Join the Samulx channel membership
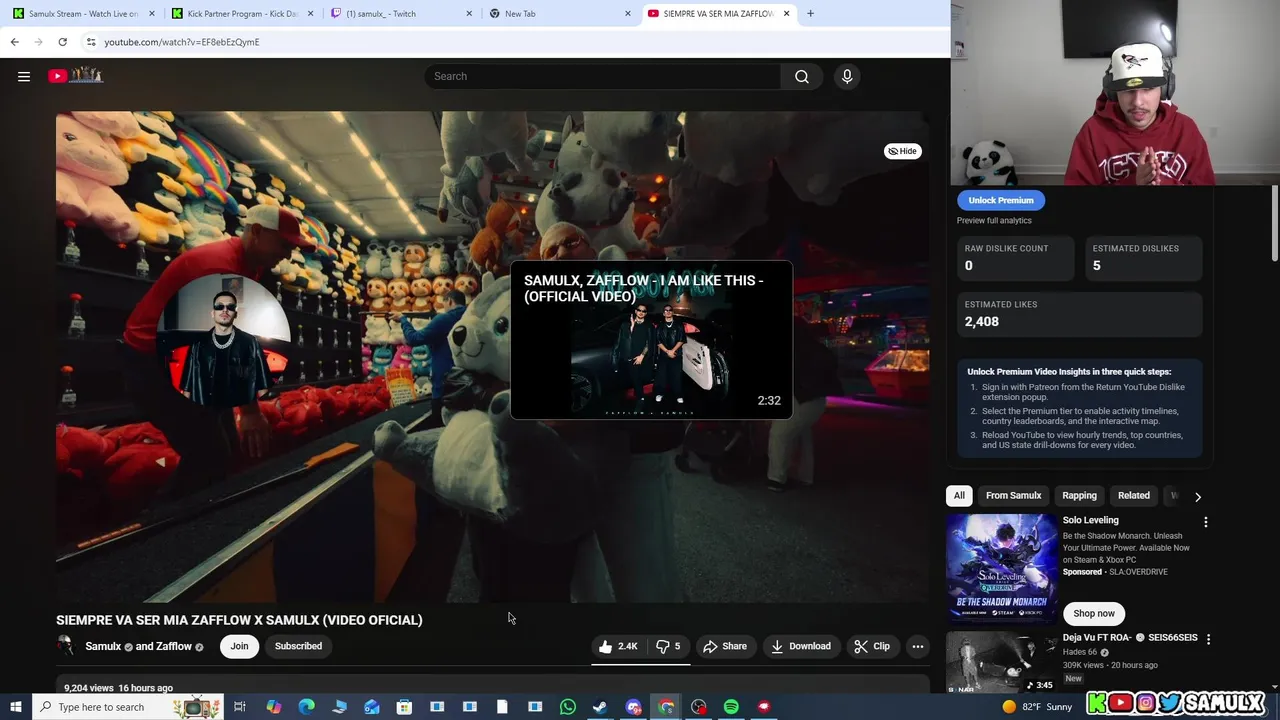 239,646
